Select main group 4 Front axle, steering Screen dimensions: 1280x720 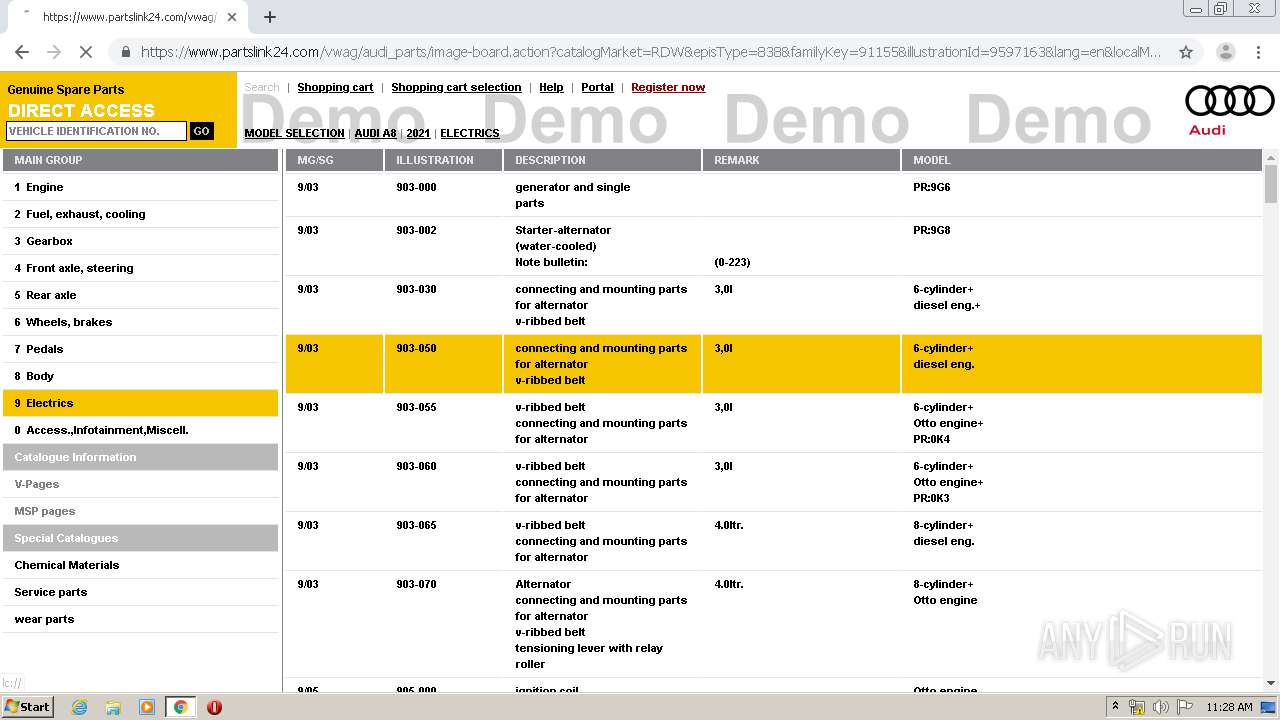140,268
